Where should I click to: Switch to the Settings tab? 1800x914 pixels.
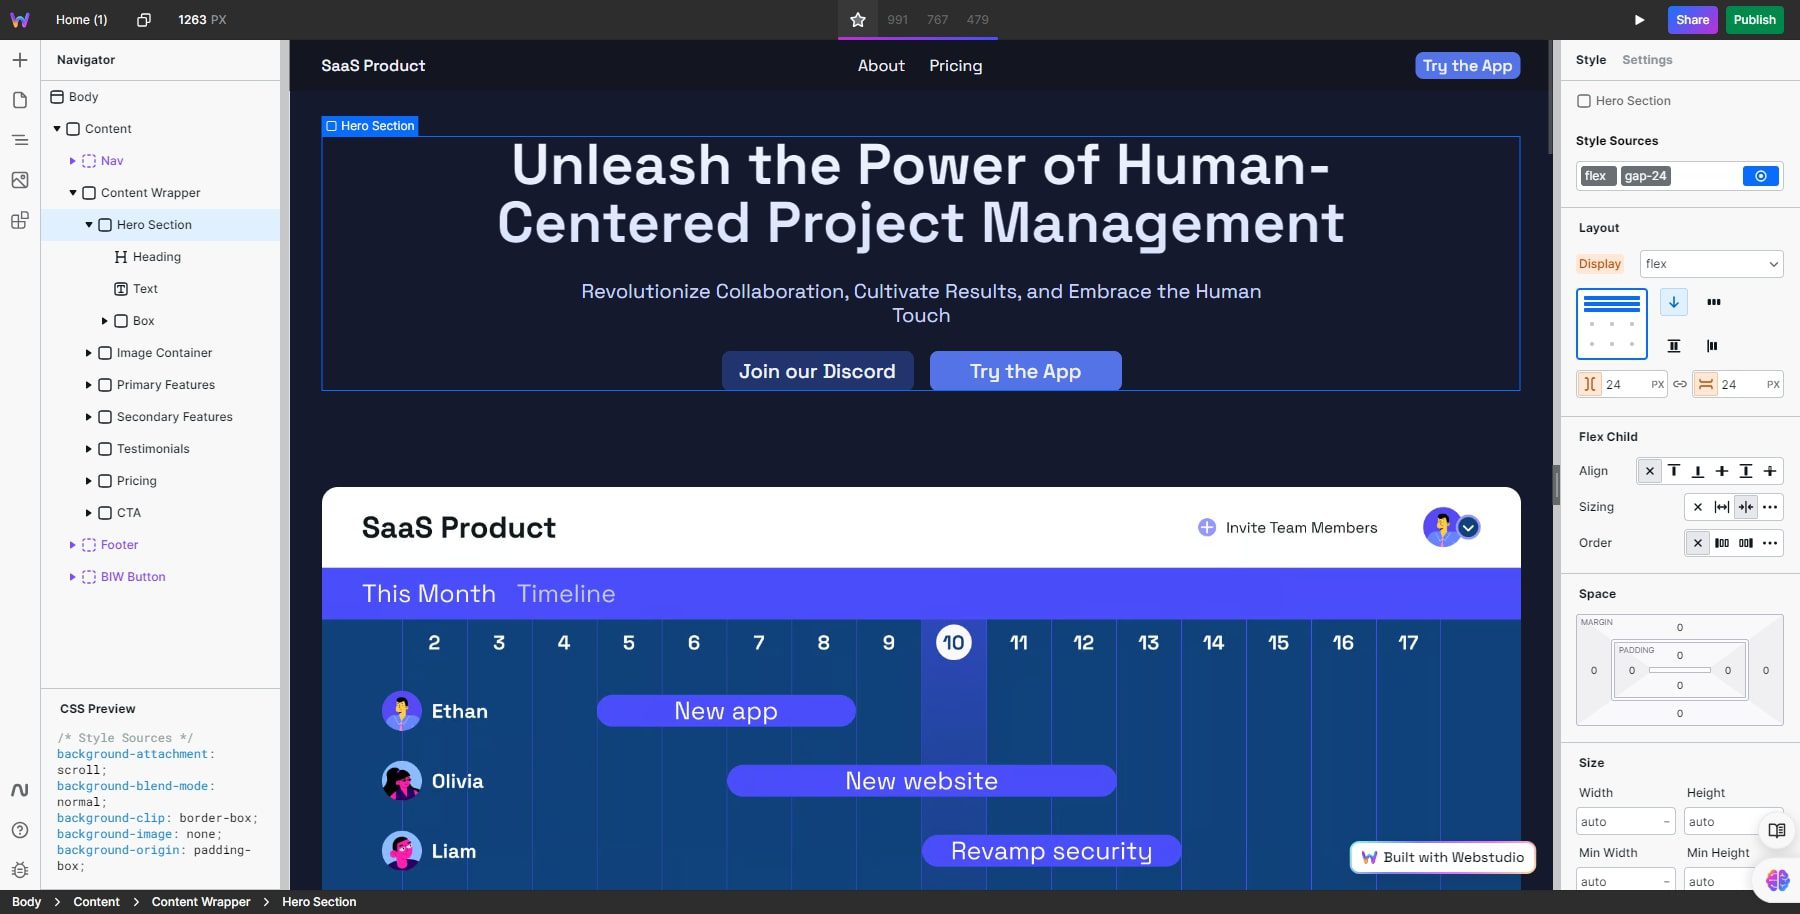click(x=1646, y=59)
